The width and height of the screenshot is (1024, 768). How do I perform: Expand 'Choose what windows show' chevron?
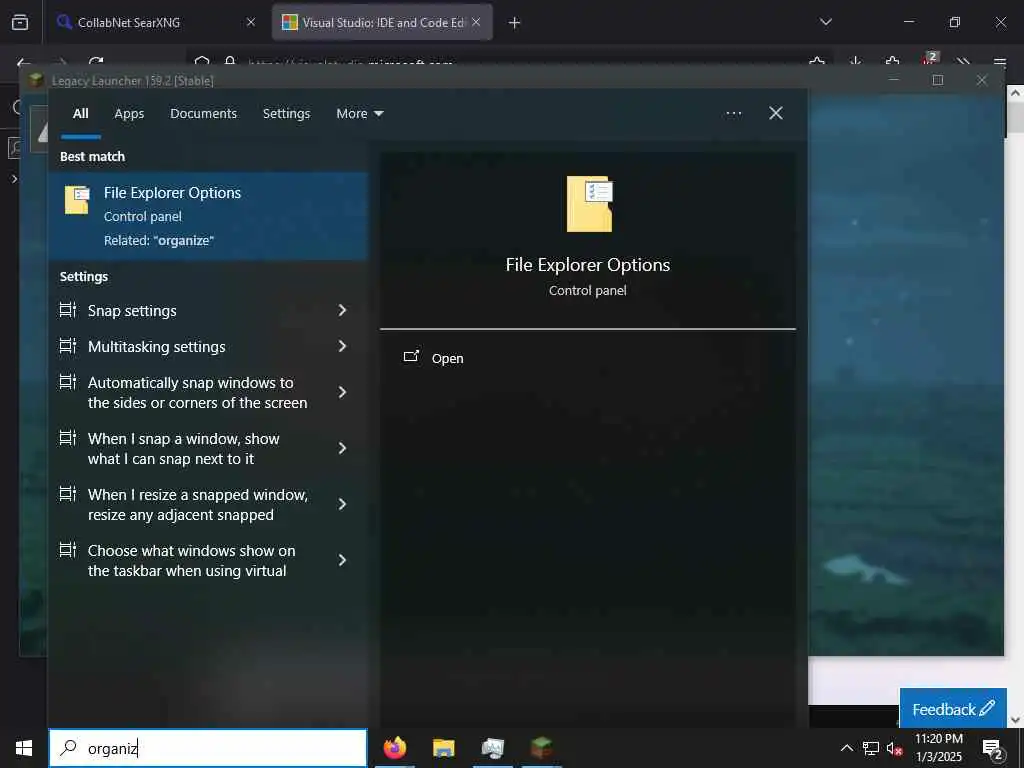coord(342,560)
